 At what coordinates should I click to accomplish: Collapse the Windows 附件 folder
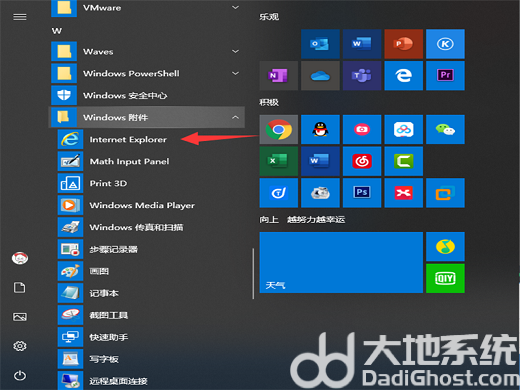148,117
